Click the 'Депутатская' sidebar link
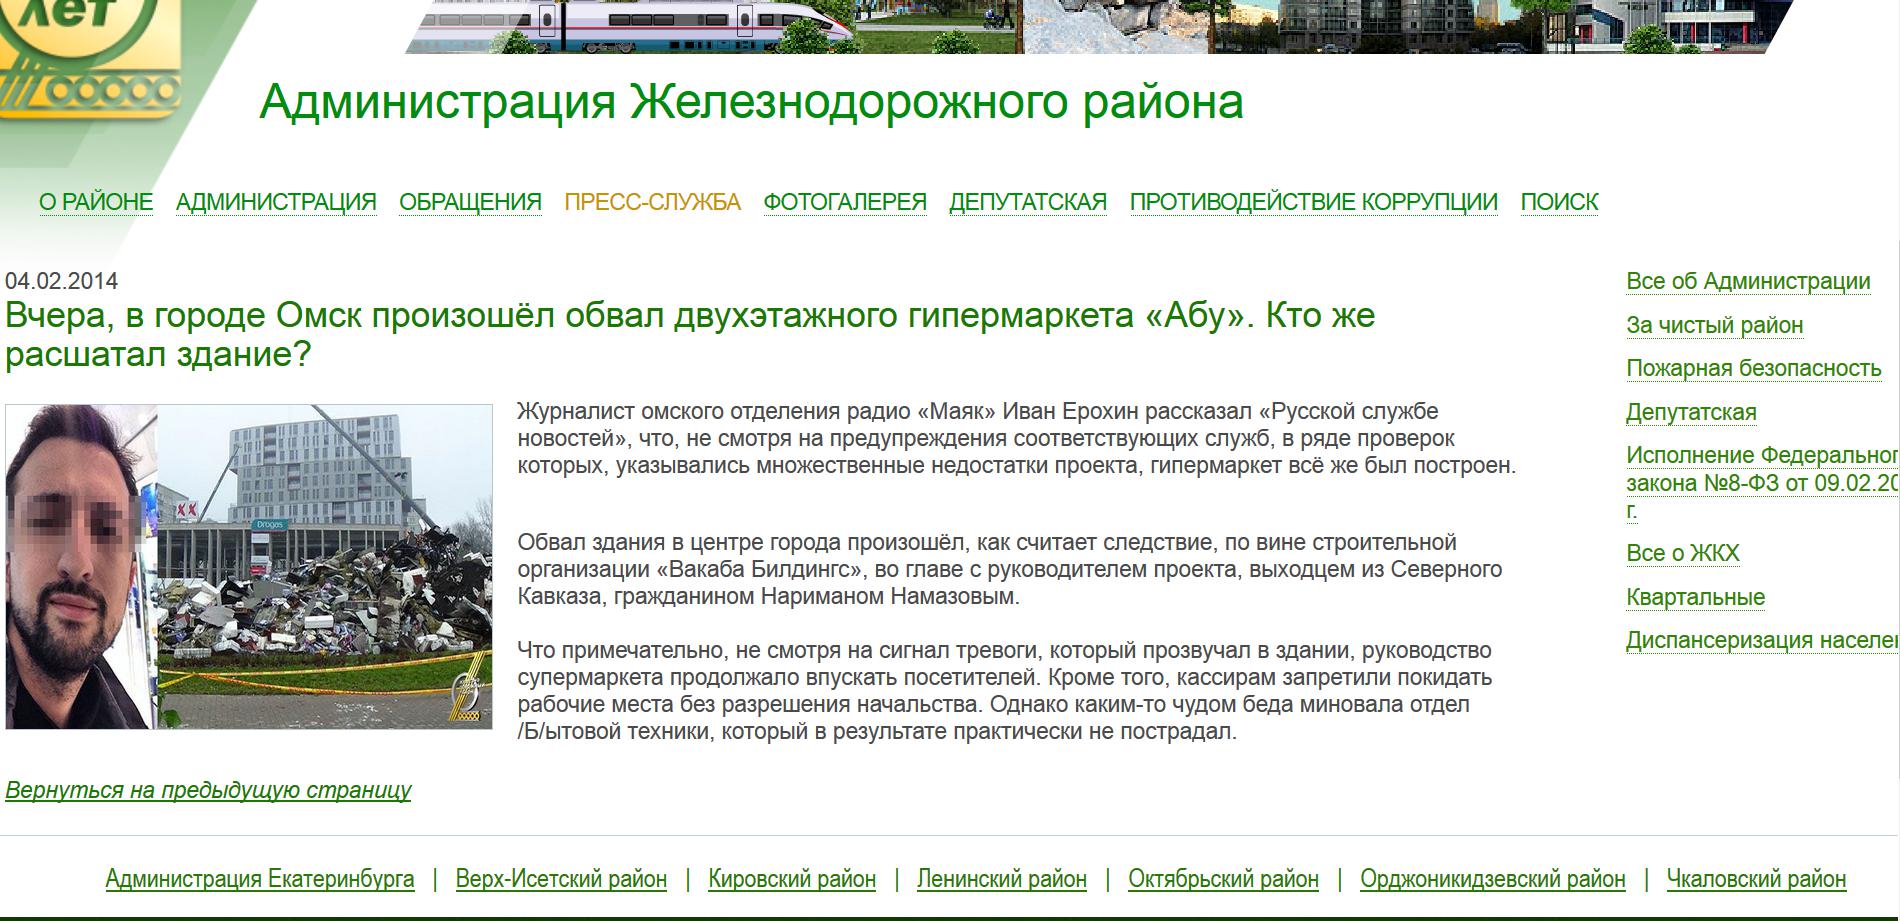Viewport: 1900px width, 921px height. 1691,412
